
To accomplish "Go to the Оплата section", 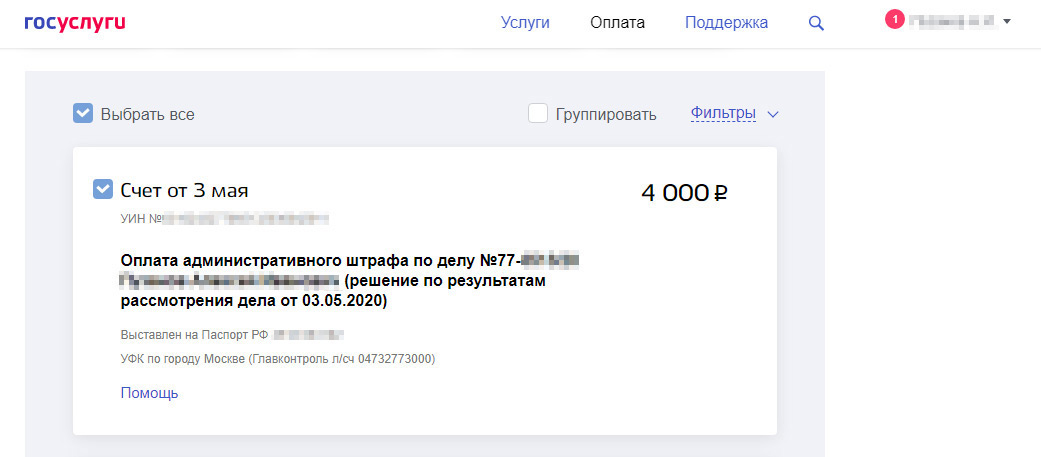I will tap(617, 23).
